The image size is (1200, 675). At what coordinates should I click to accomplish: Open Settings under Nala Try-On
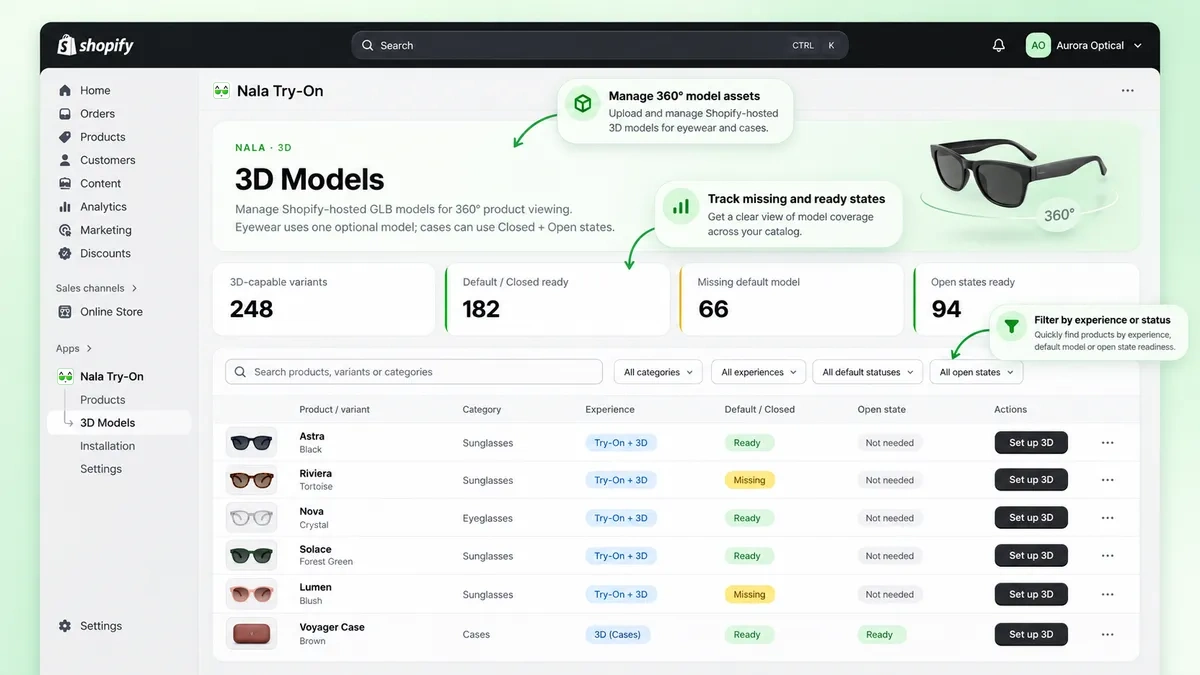101,469
